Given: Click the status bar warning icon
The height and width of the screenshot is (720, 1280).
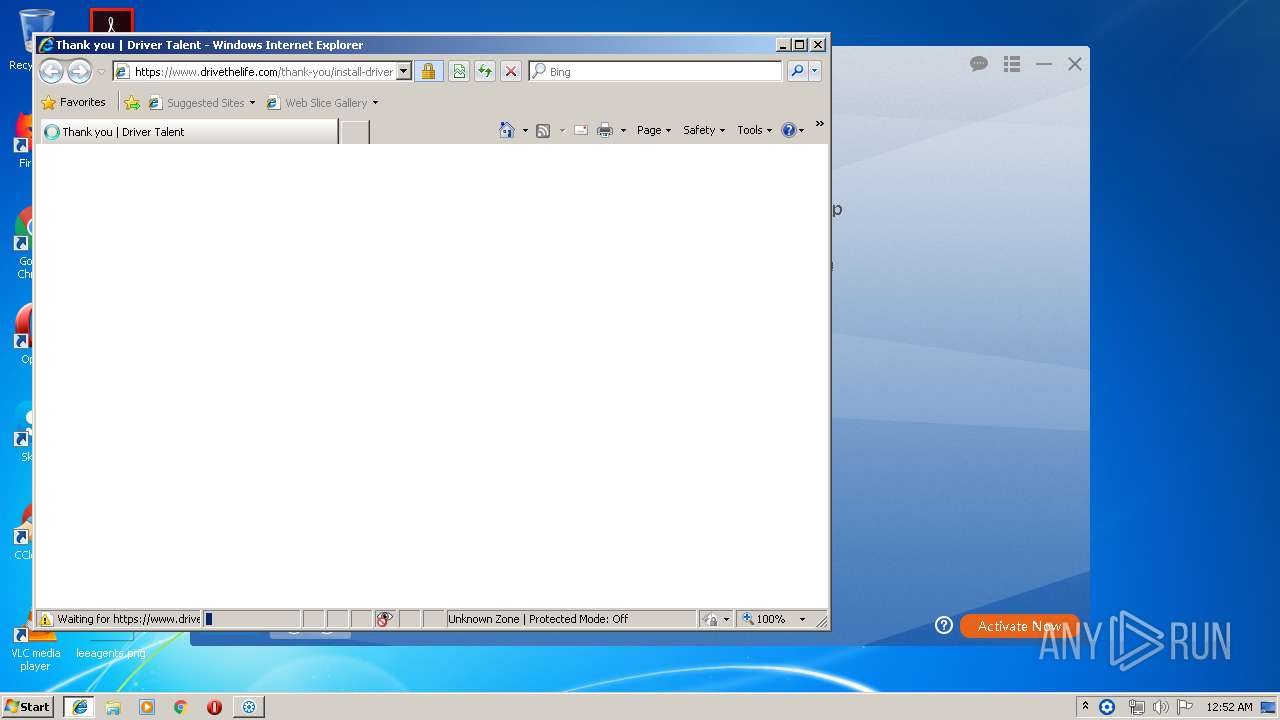Looking at the screenshot, I should (45, 619).
